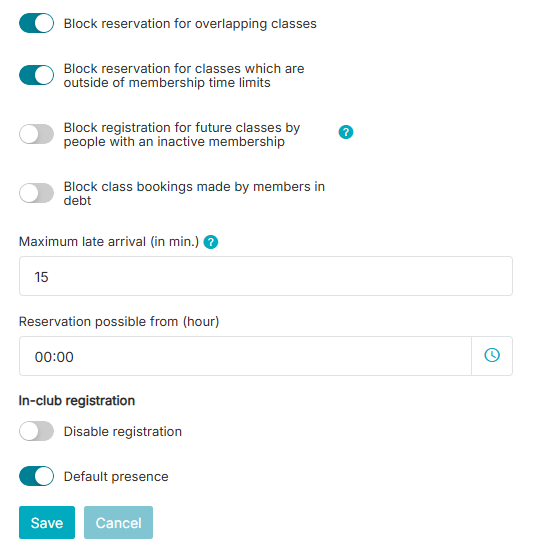
Task: Switch on block bookings by members in debt
Action: (36, 193)
